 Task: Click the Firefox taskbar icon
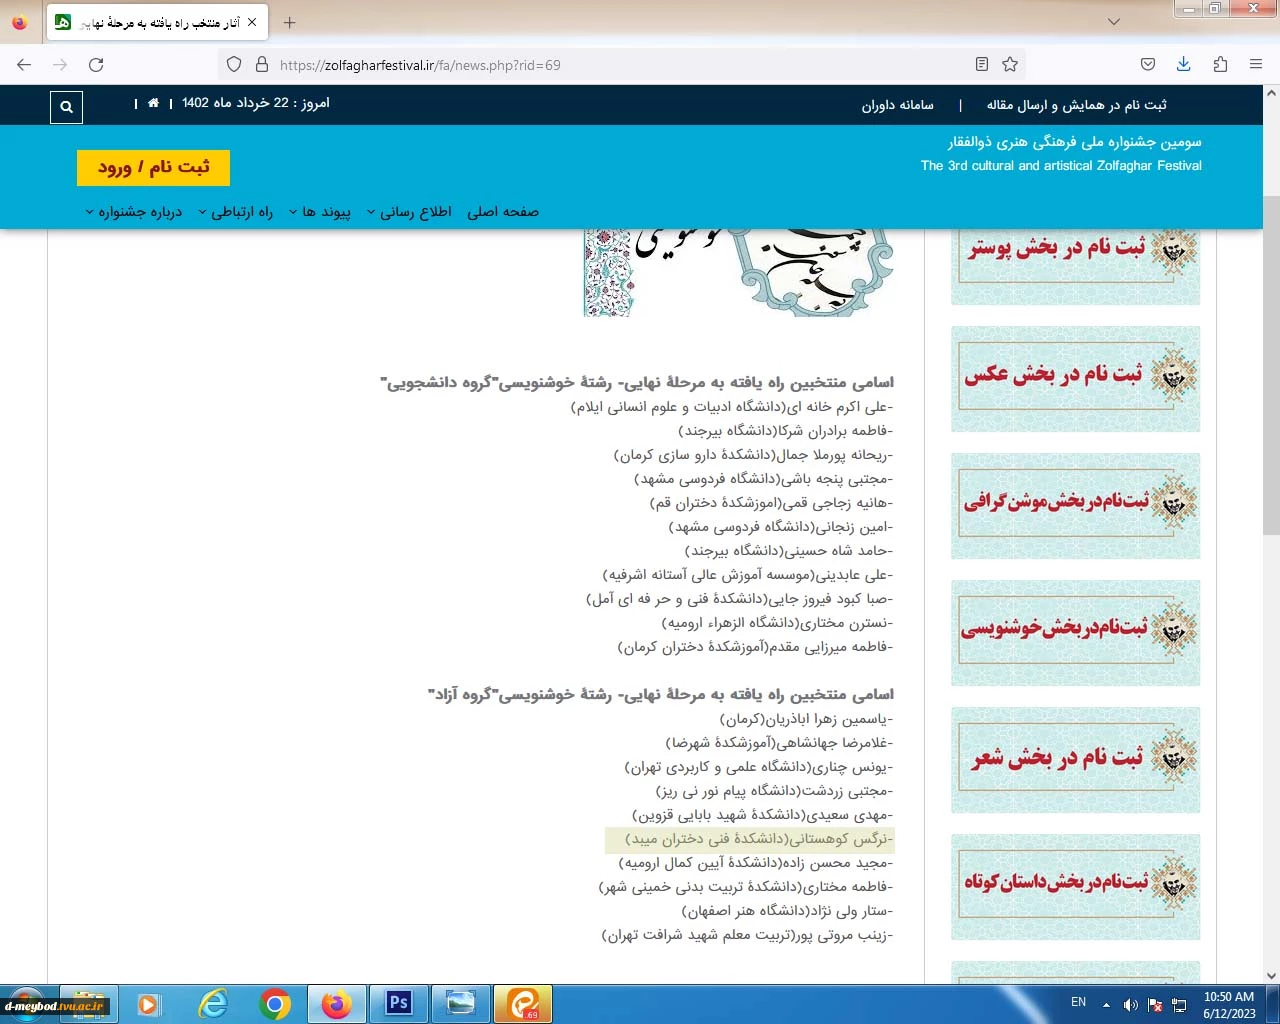[x=337, y=1003]
